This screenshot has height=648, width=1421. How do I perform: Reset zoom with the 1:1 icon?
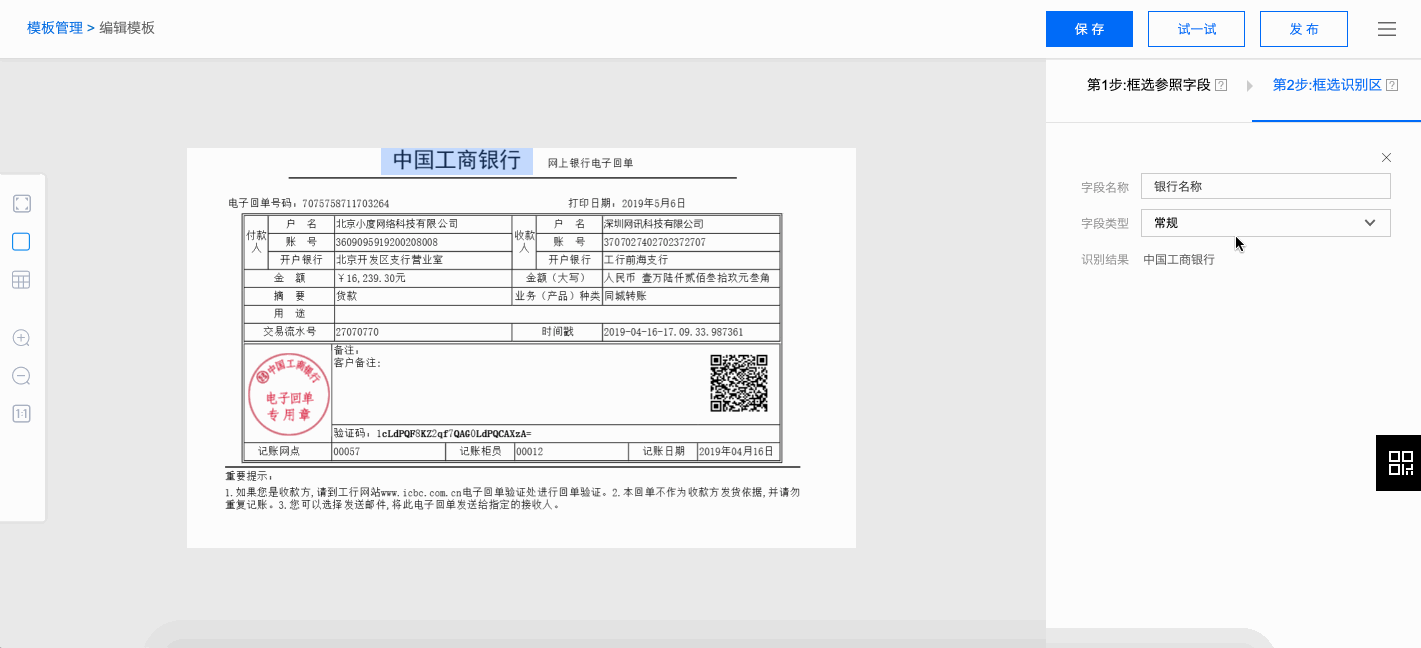point(21,413)
